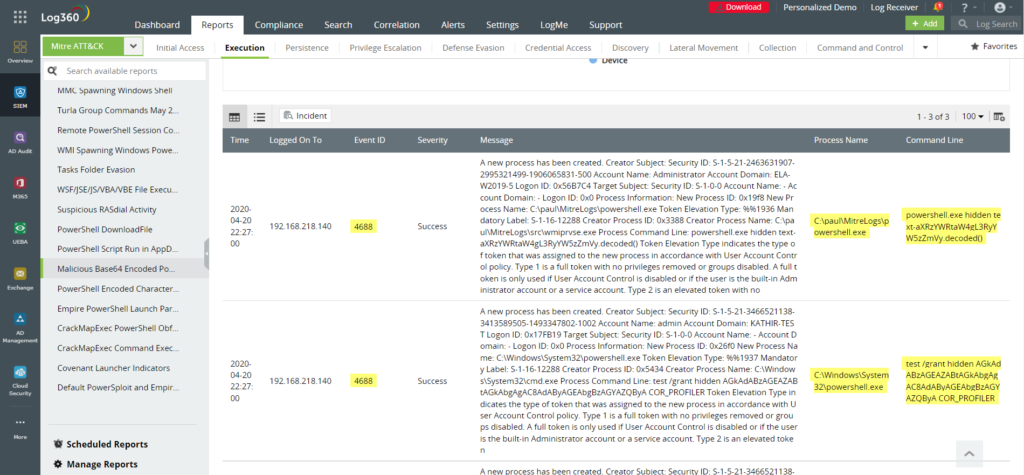The image size is (1024, 475).
Task: Switch to grid table view
Action: (235, 117)
